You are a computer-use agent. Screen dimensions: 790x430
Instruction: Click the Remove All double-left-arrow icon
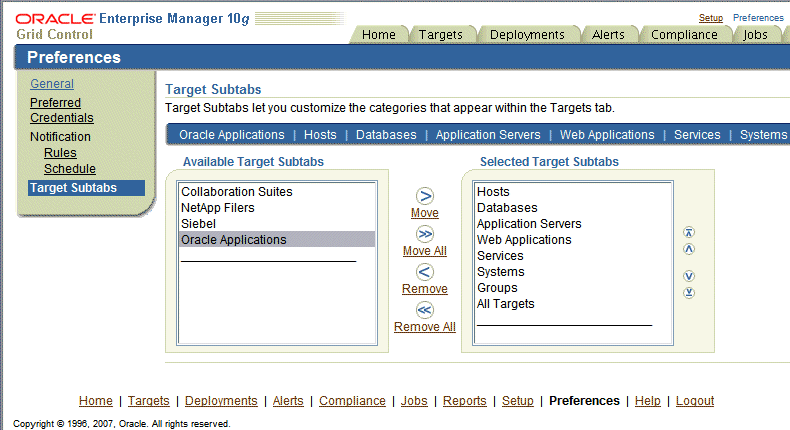pos(425,310)
